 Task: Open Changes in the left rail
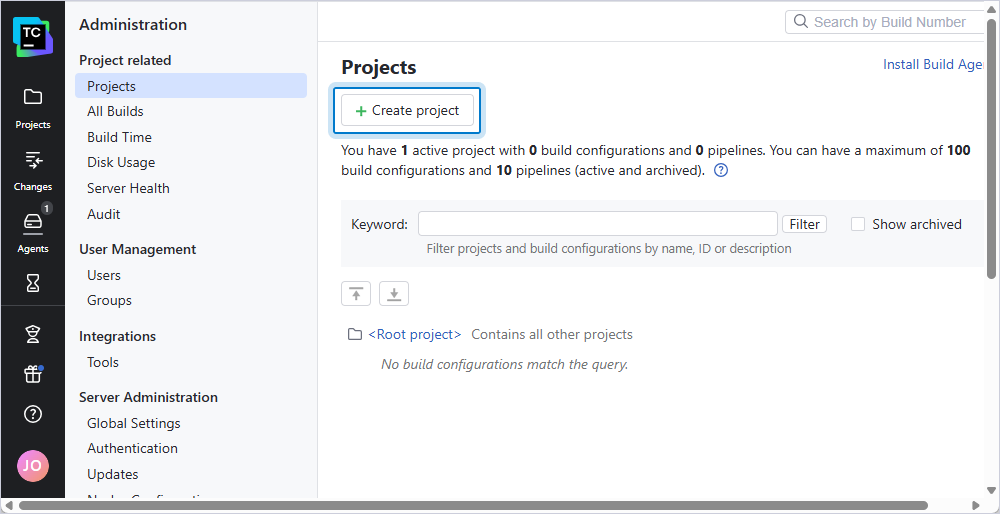(x=33, y=170)
